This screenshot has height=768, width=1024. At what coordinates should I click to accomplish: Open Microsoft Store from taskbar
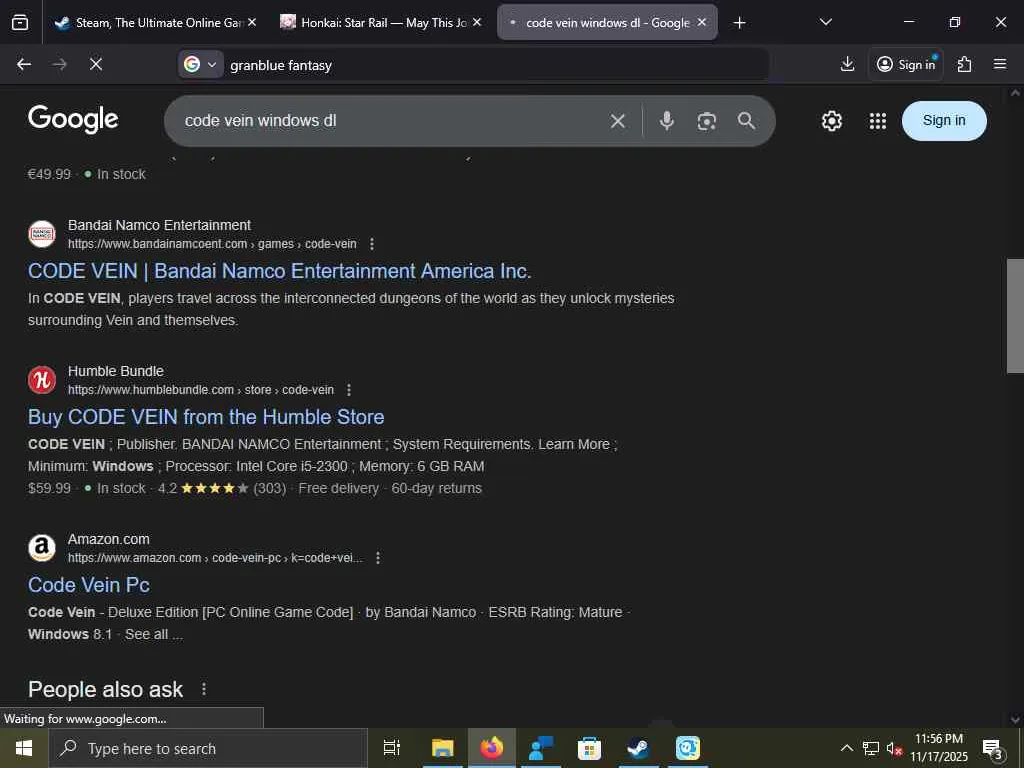589,748
